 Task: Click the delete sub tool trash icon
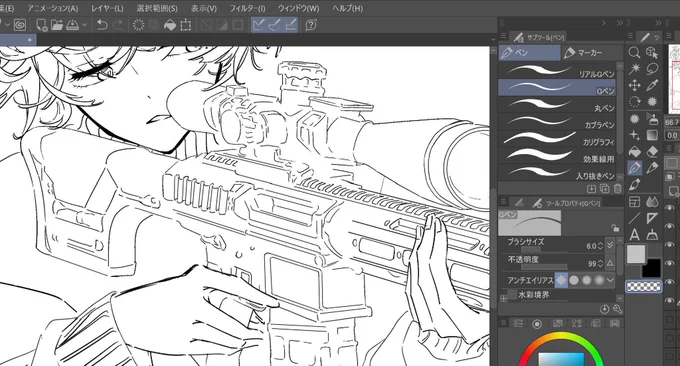(617, 188)
